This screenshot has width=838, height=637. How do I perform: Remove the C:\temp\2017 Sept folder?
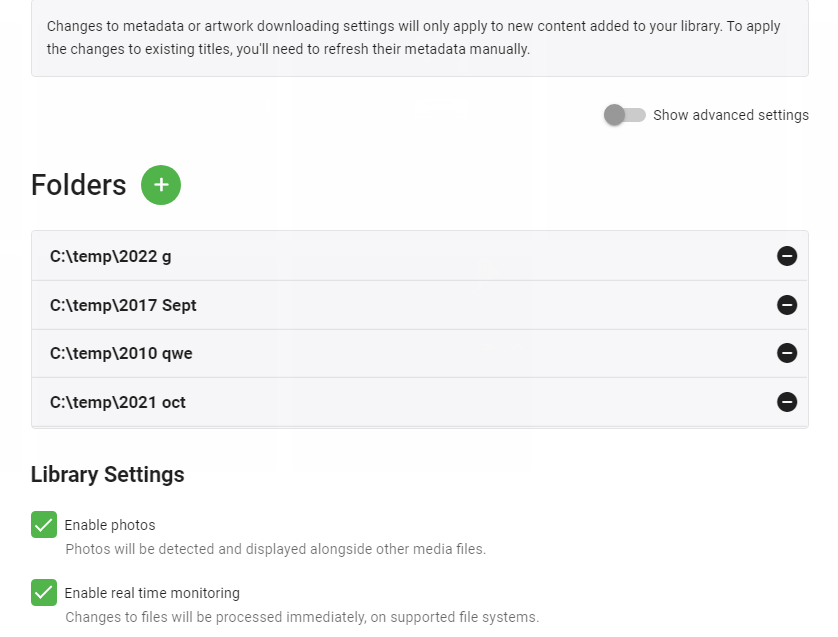(x=787, y=305)
